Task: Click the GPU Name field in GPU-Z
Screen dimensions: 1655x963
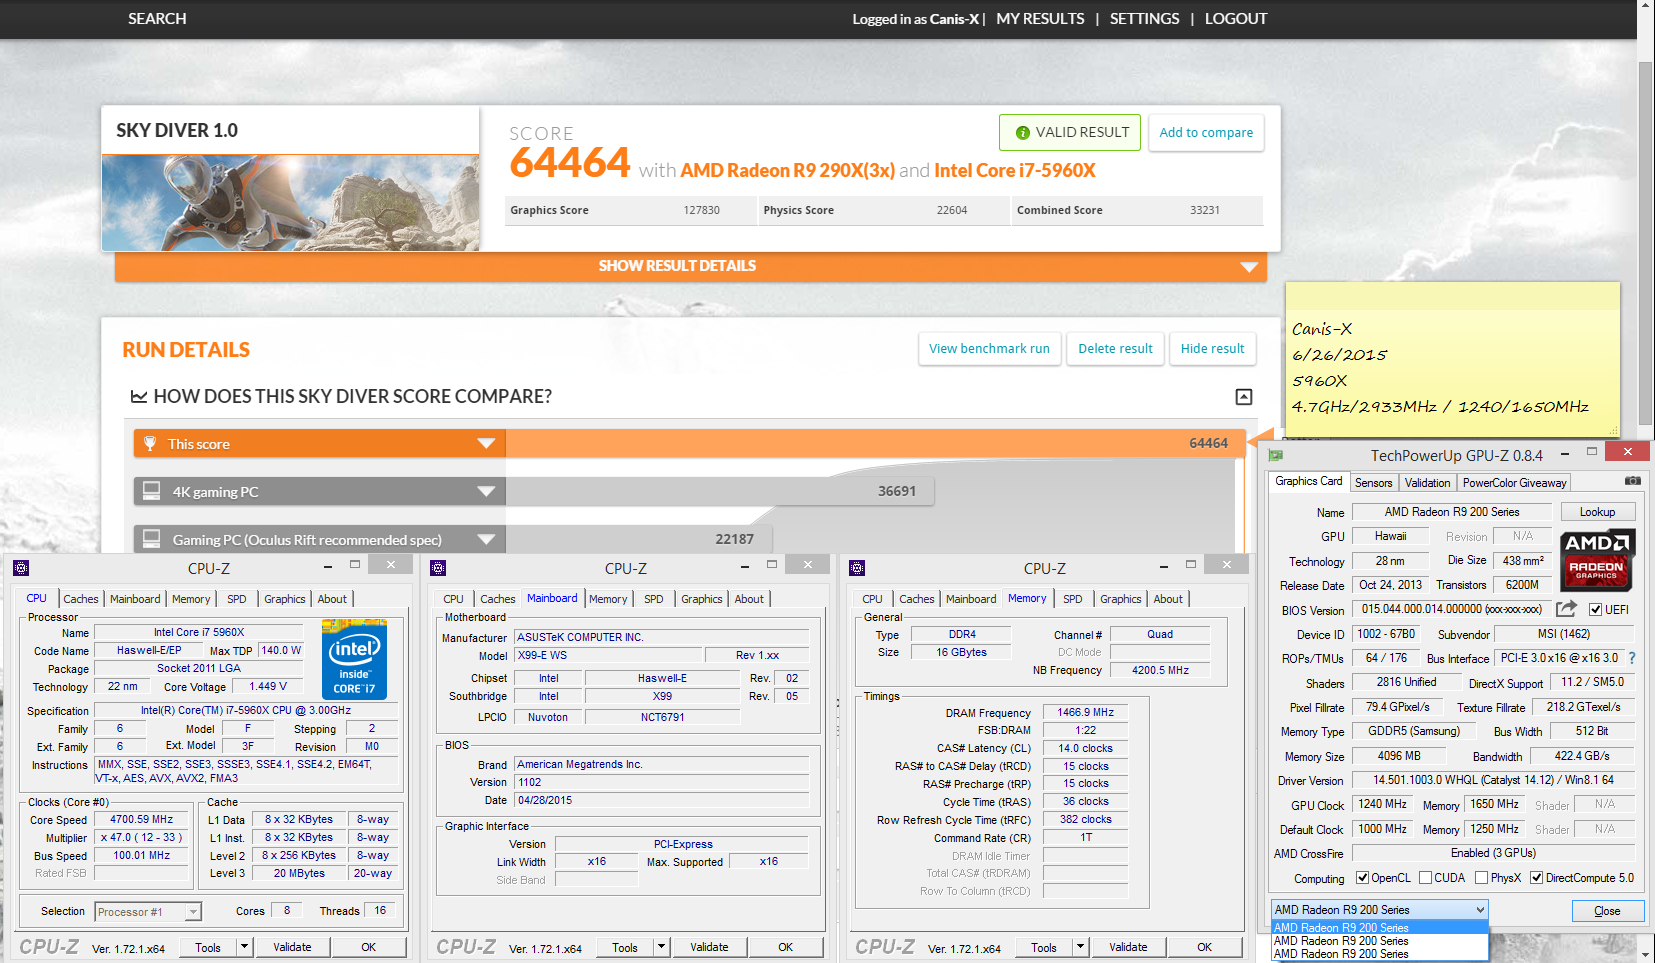Action: coord(1451,512)
